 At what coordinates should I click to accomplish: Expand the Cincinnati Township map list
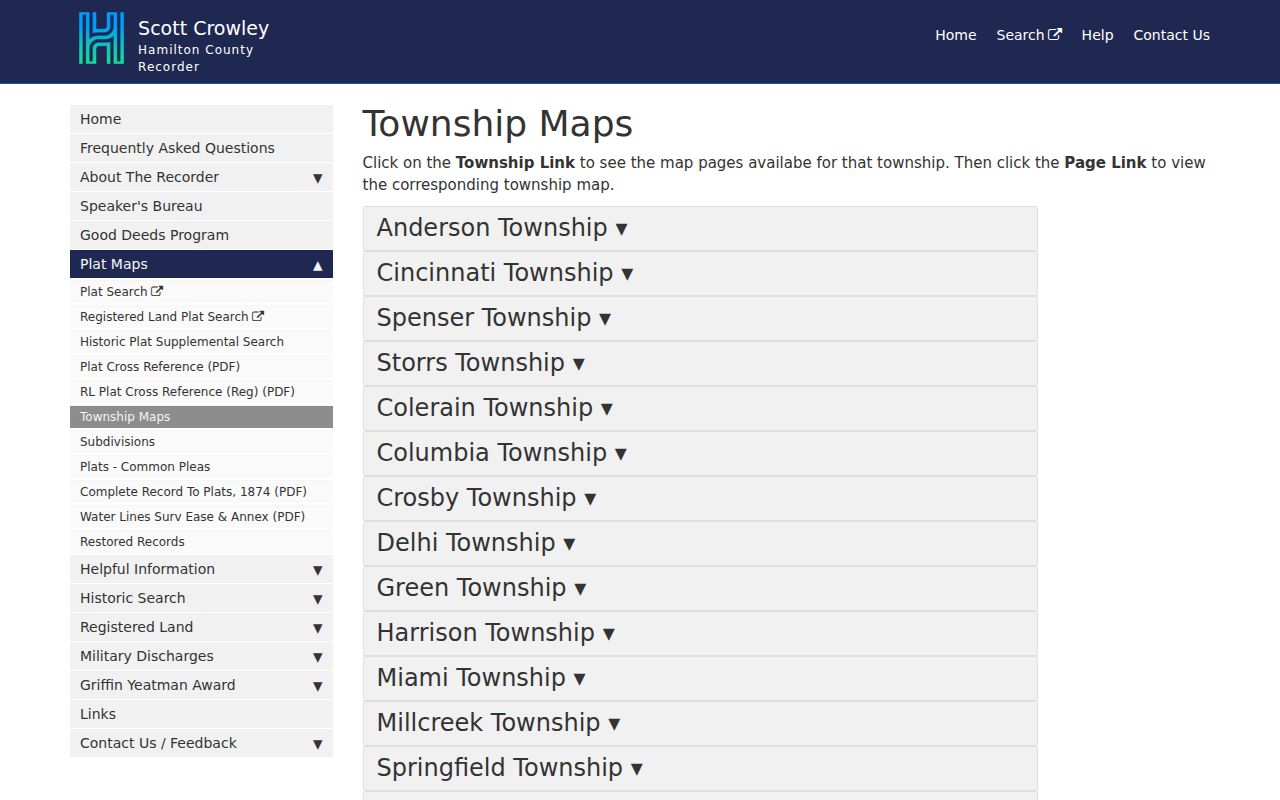click(x=700, y=273)
